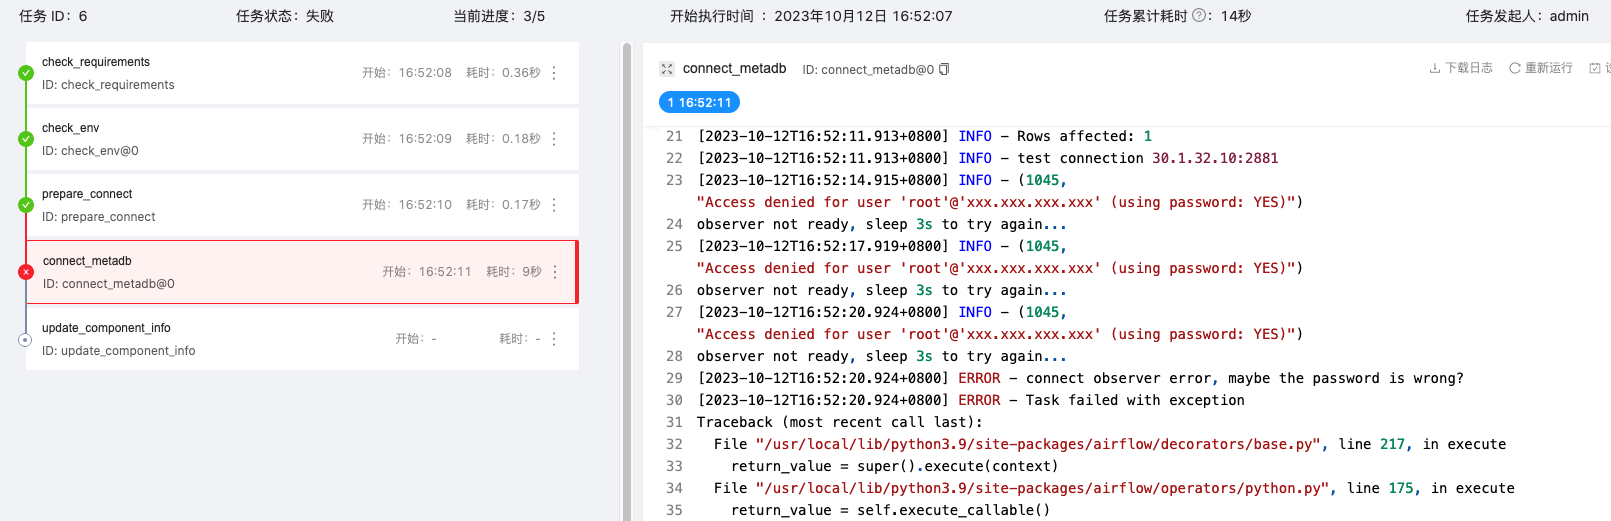Open the more options for update_component_info
1611x521 pixels.
(x=554, y=339)
